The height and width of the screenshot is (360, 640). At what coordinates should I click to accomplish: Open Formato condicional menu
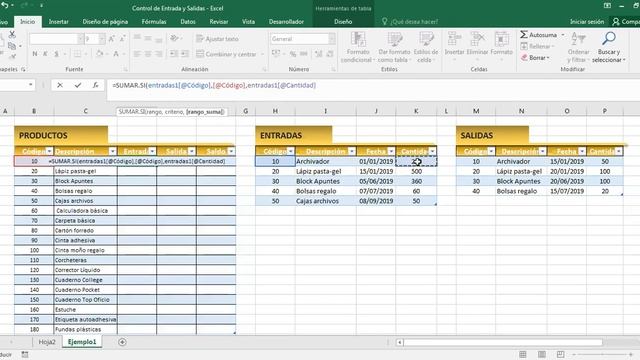click(358, 47)
